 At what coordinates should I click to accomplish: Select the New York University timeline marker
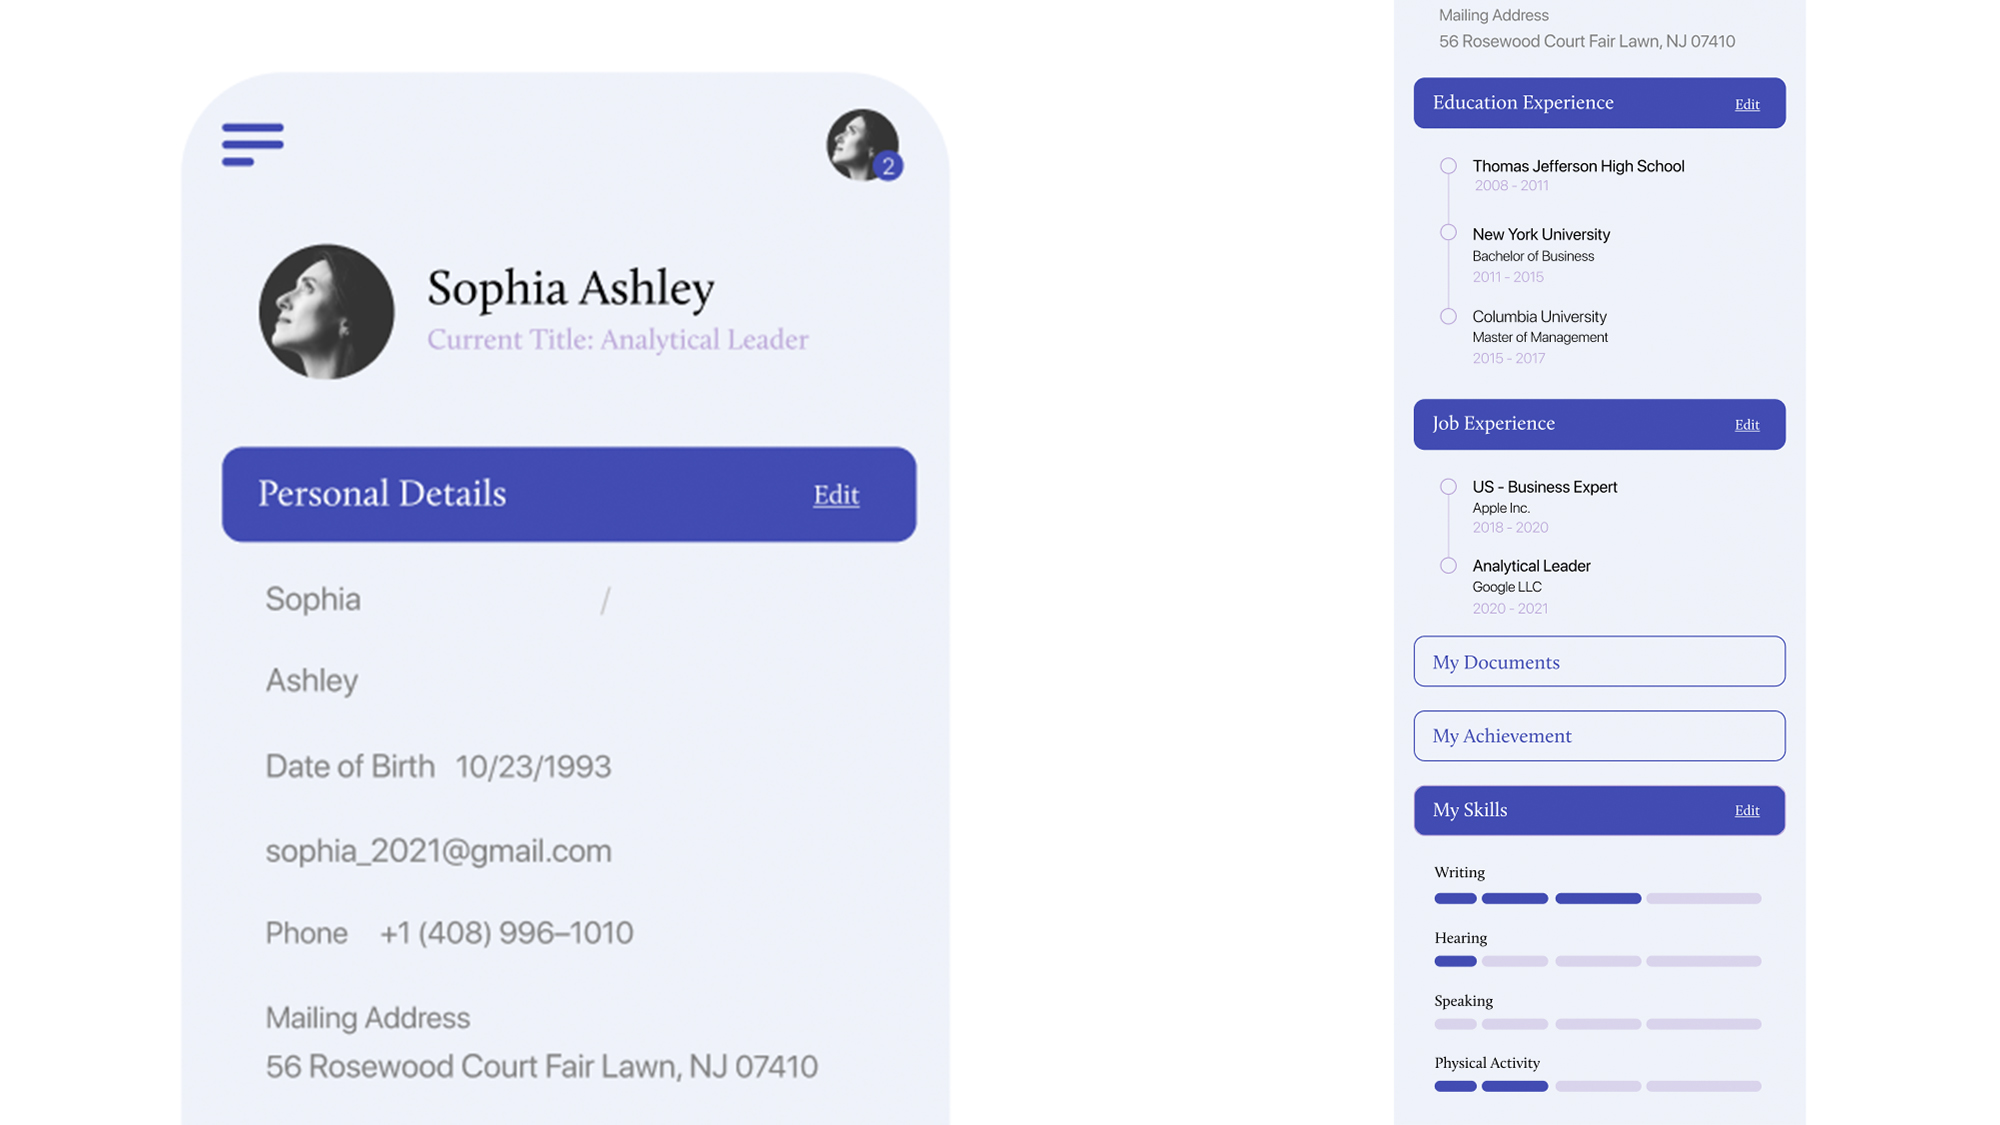point(1448,233)
